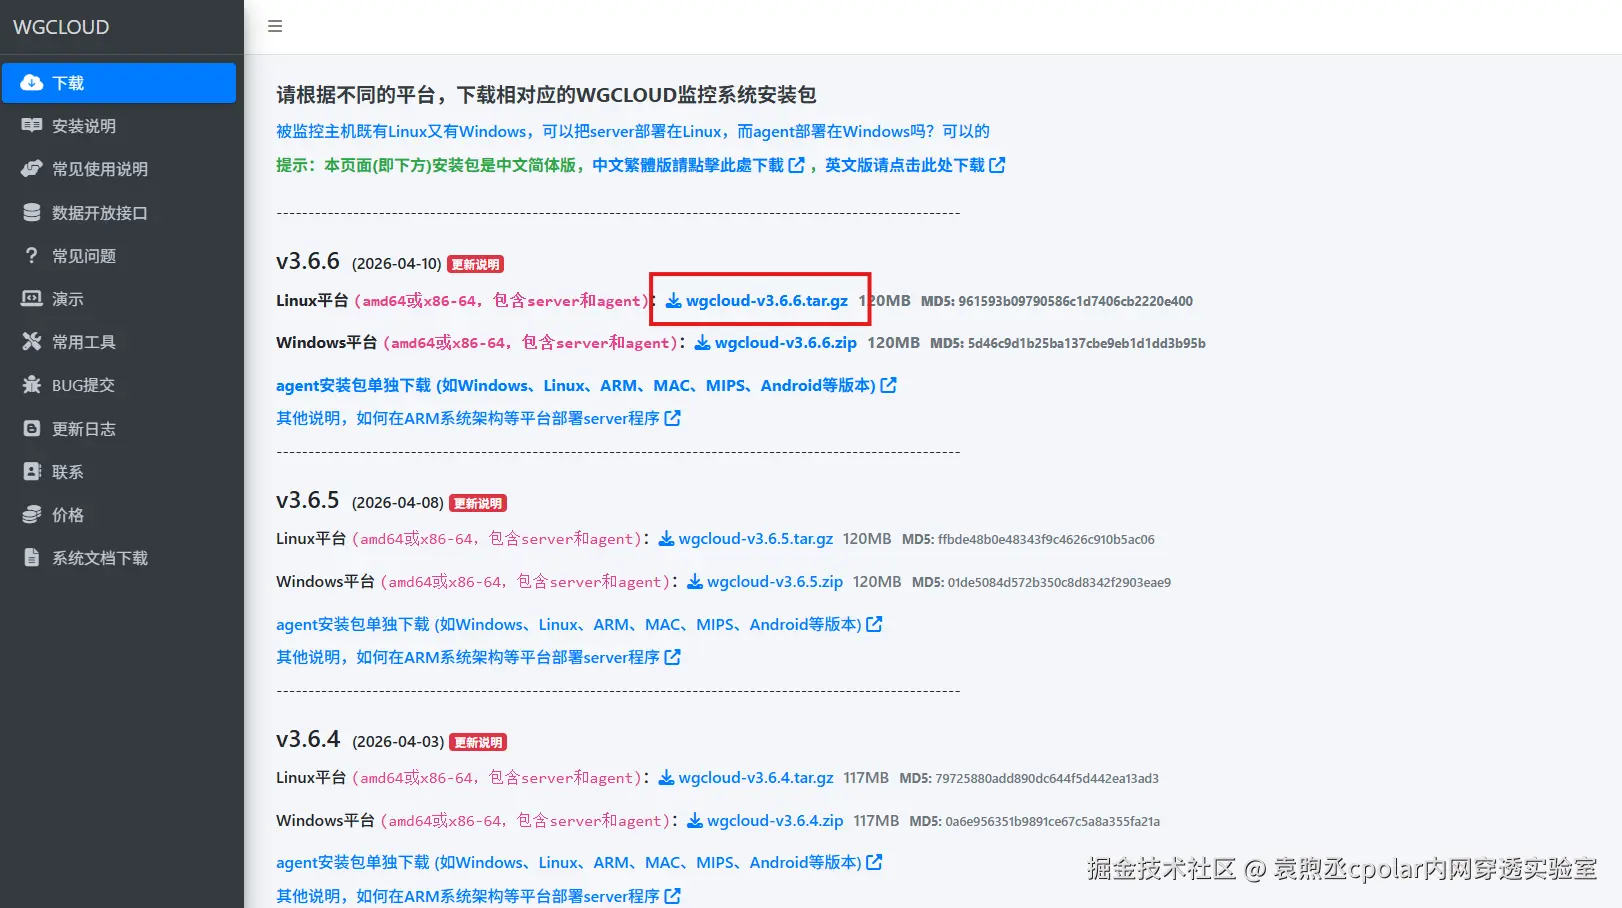
Task: Click download icon before wgcloud-v3.6.6.zip
Action: pyautogui.click(x=703, y=343)
